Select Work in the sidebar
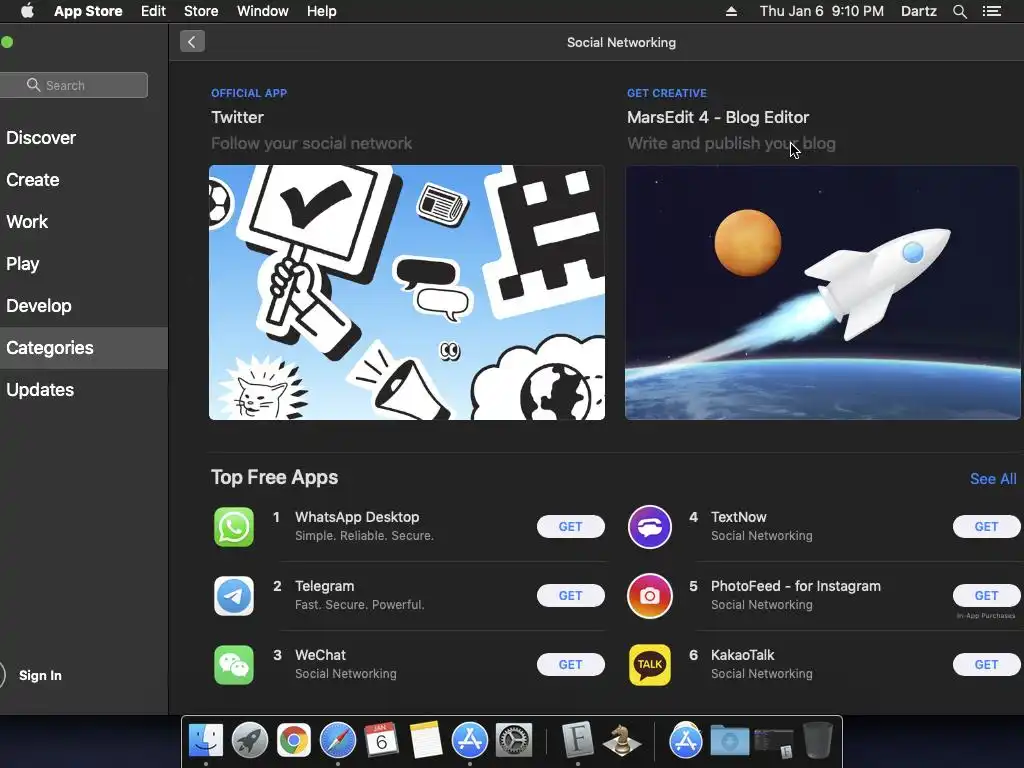 tap(84, 221)
